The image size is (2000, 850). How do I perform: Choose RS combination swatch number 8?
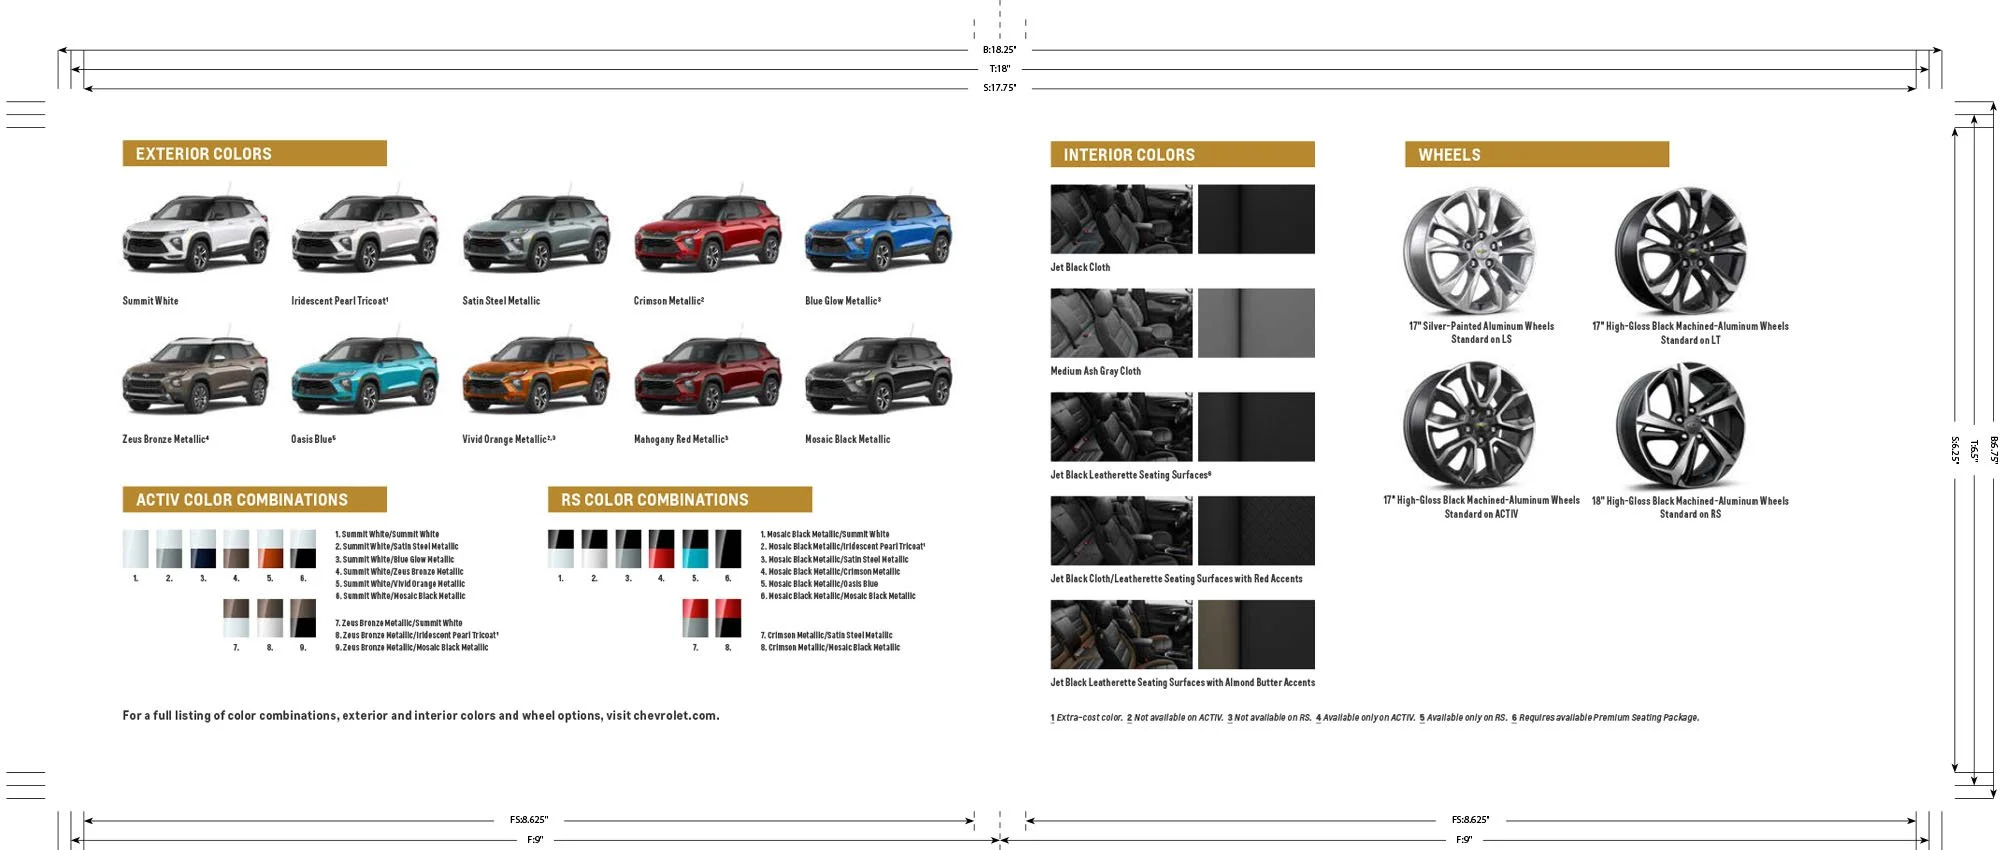coord(728,619)
